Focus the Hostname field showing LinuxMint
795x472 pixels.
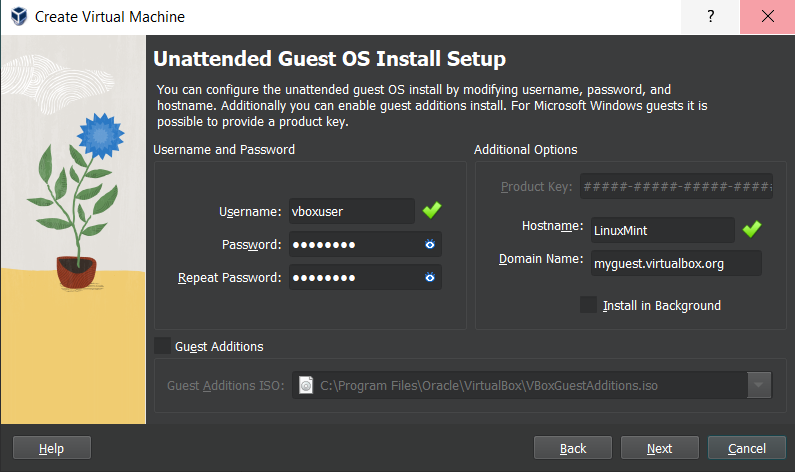tap(662, 230)
